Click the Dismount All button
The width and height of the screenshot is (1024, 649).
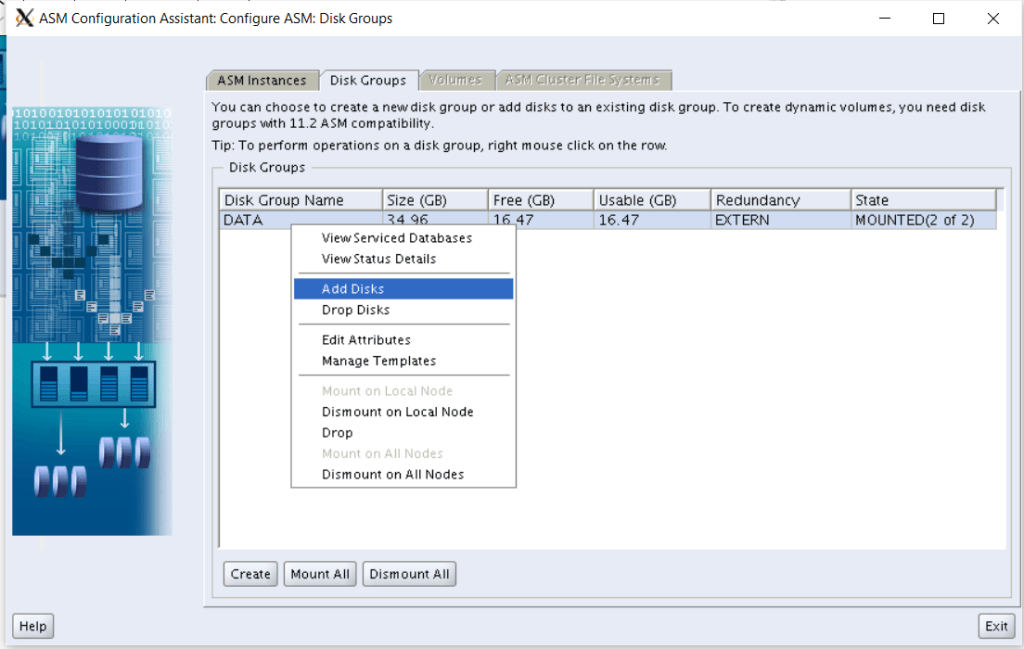pyautogui.click(x=409, y=574)
